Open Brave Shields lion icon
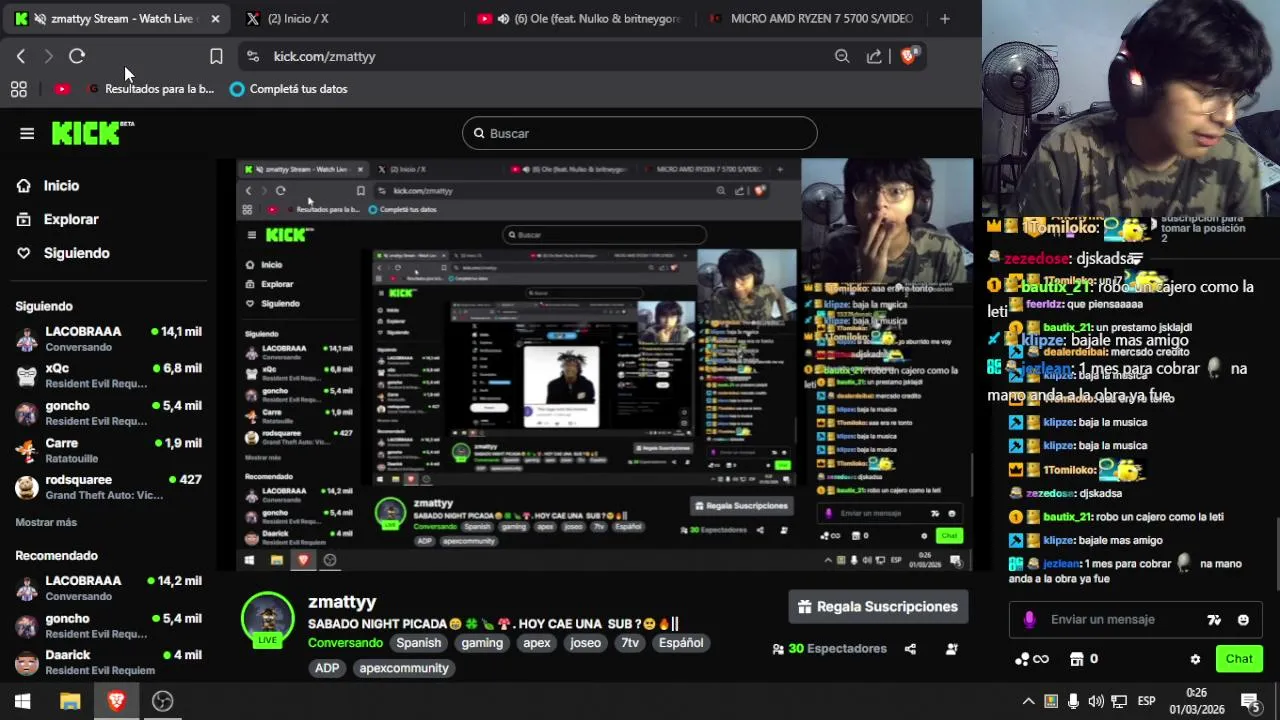This screenshot has width=1280, height=720. click(908, 56)
